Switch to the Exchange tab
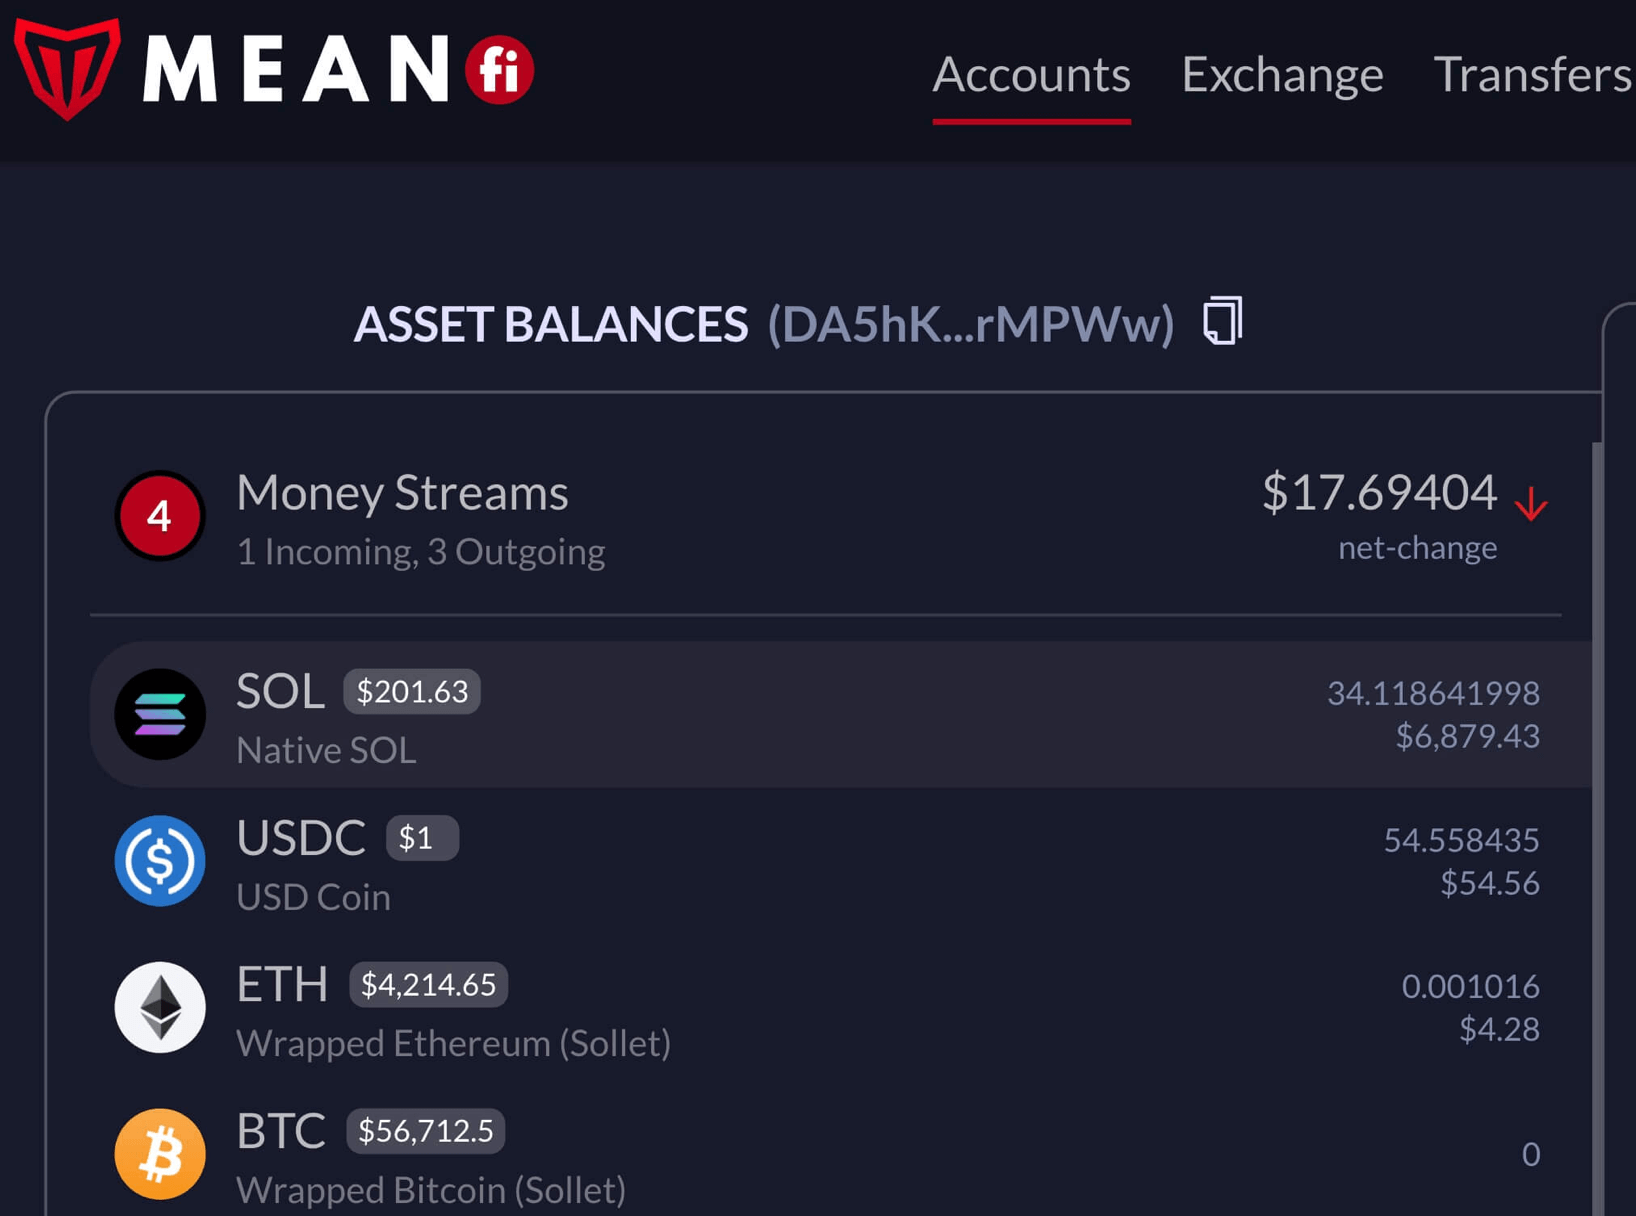 pos(1282,74)
